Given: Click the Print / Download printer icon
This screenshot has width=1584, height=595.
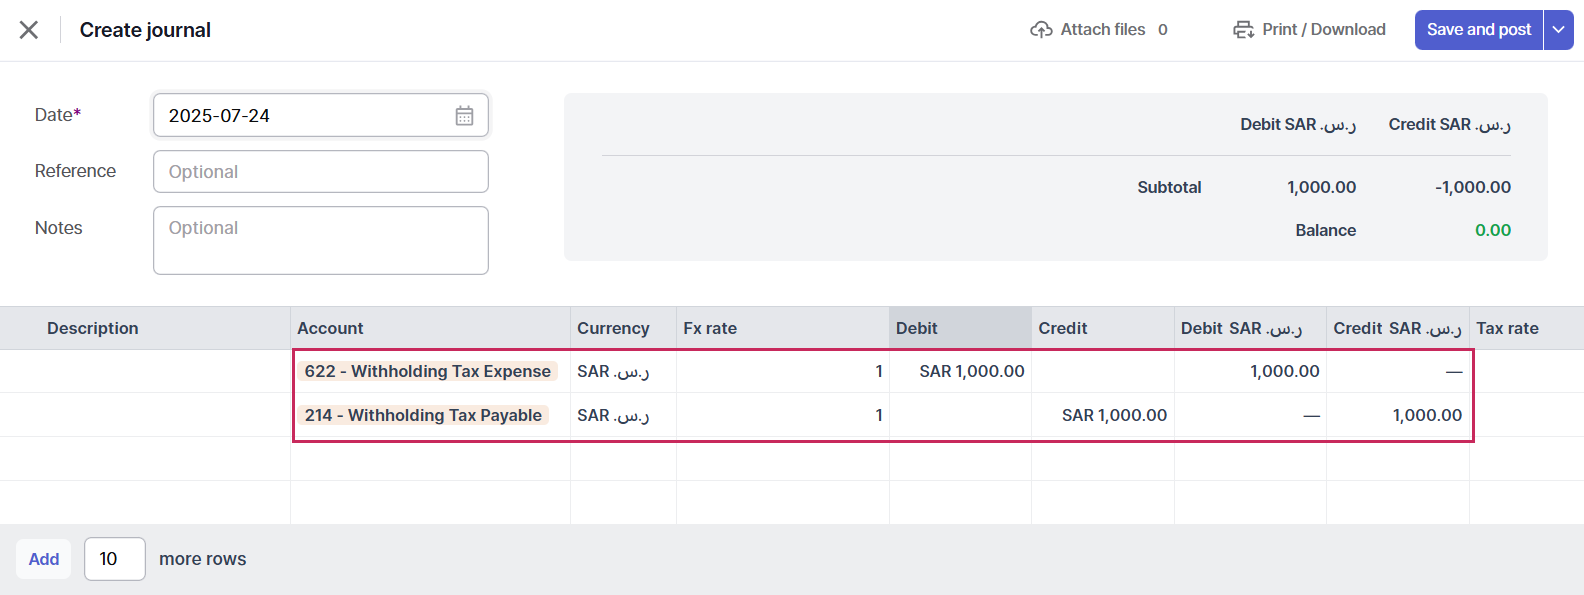Looking at the screenshot, I should 1243,30.
